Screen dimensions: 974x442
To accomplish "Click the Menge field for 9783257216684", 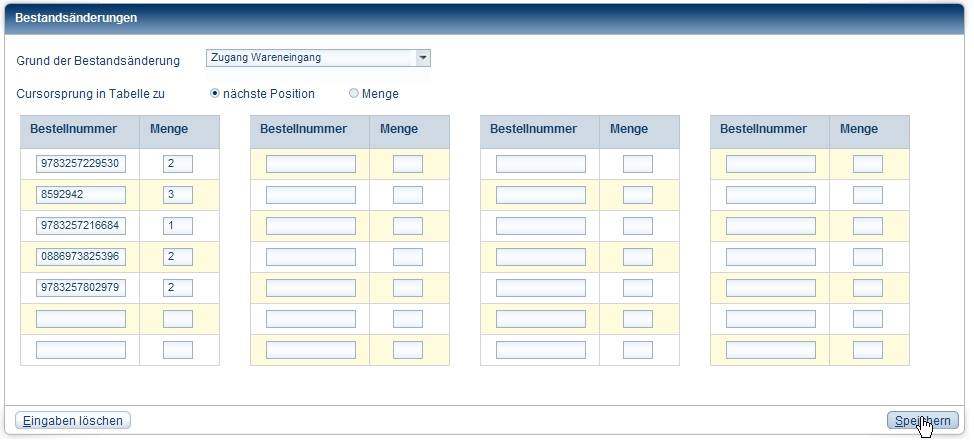I will (x=178, y=226).
